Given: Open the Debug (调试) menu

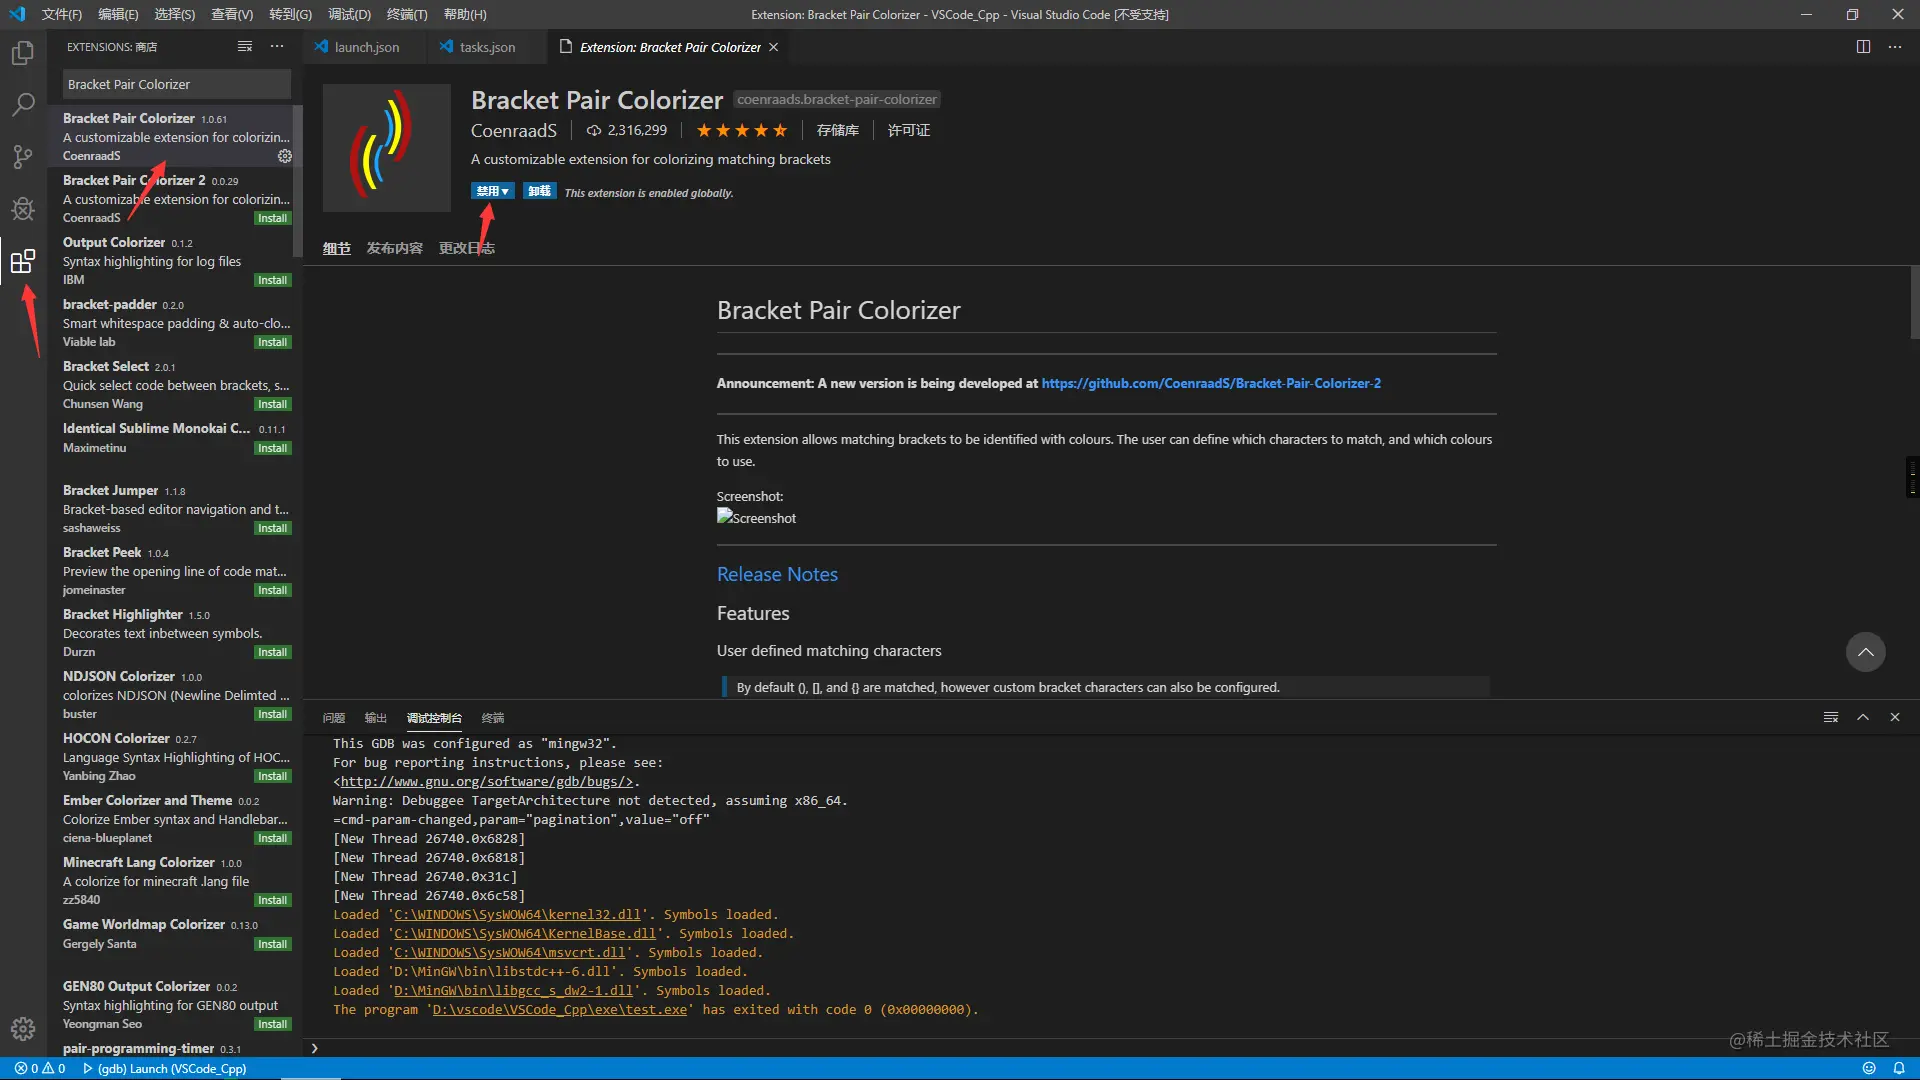Looking at the screenshot, I should [350, 14].
